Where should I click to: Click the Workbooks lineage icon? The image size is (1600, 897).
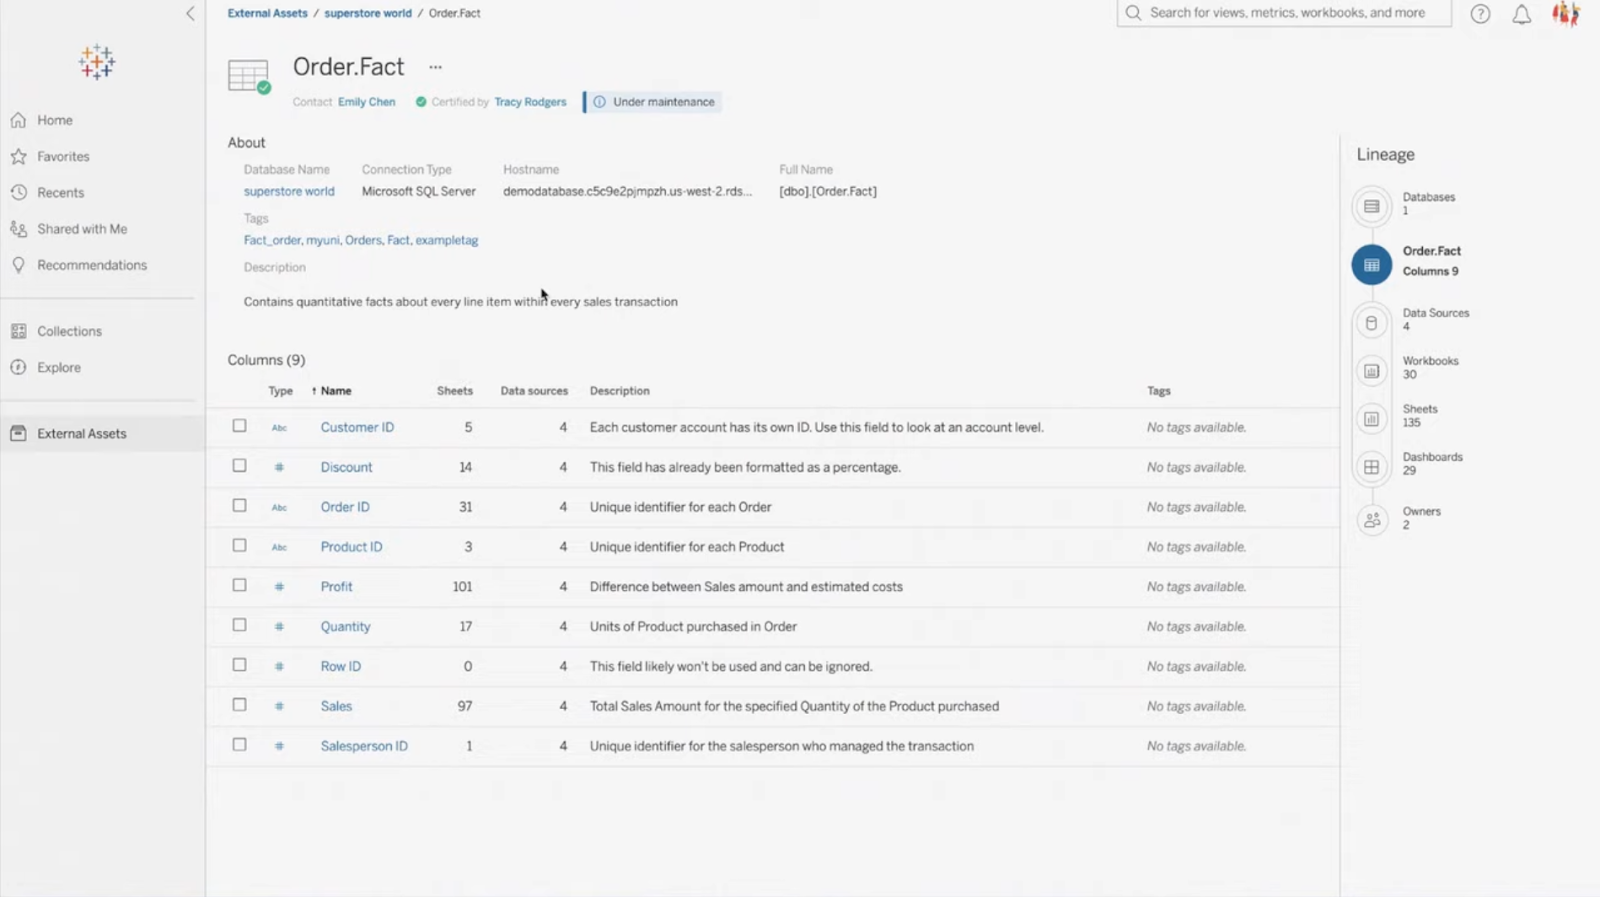pos(1371,371)
